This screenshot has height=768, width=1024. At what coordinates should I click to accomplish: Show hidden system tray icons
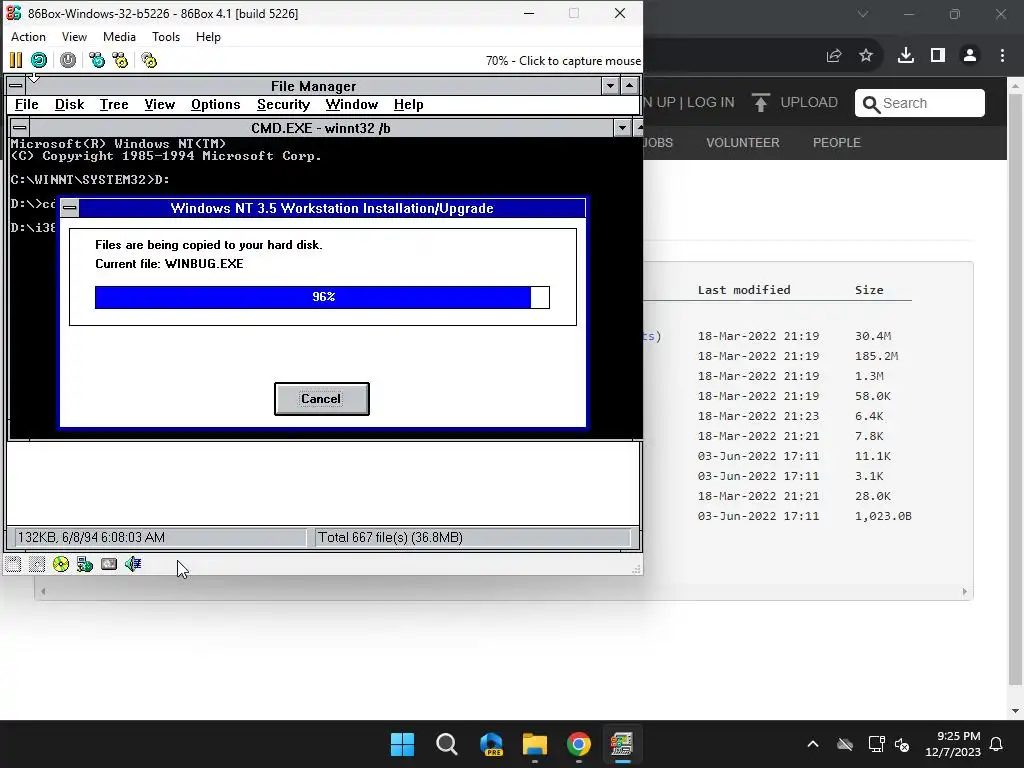(813, 744)
